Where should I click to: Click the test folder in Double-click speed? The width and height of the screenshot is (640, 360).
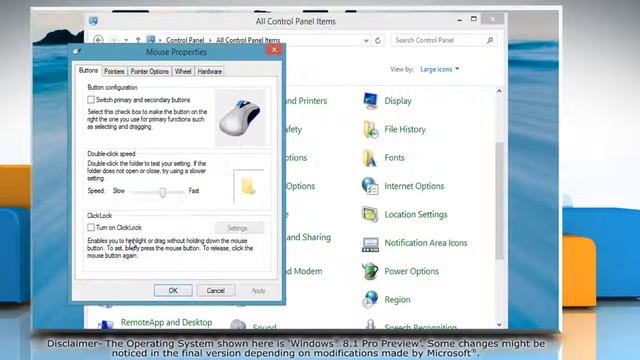coord(248,187)
